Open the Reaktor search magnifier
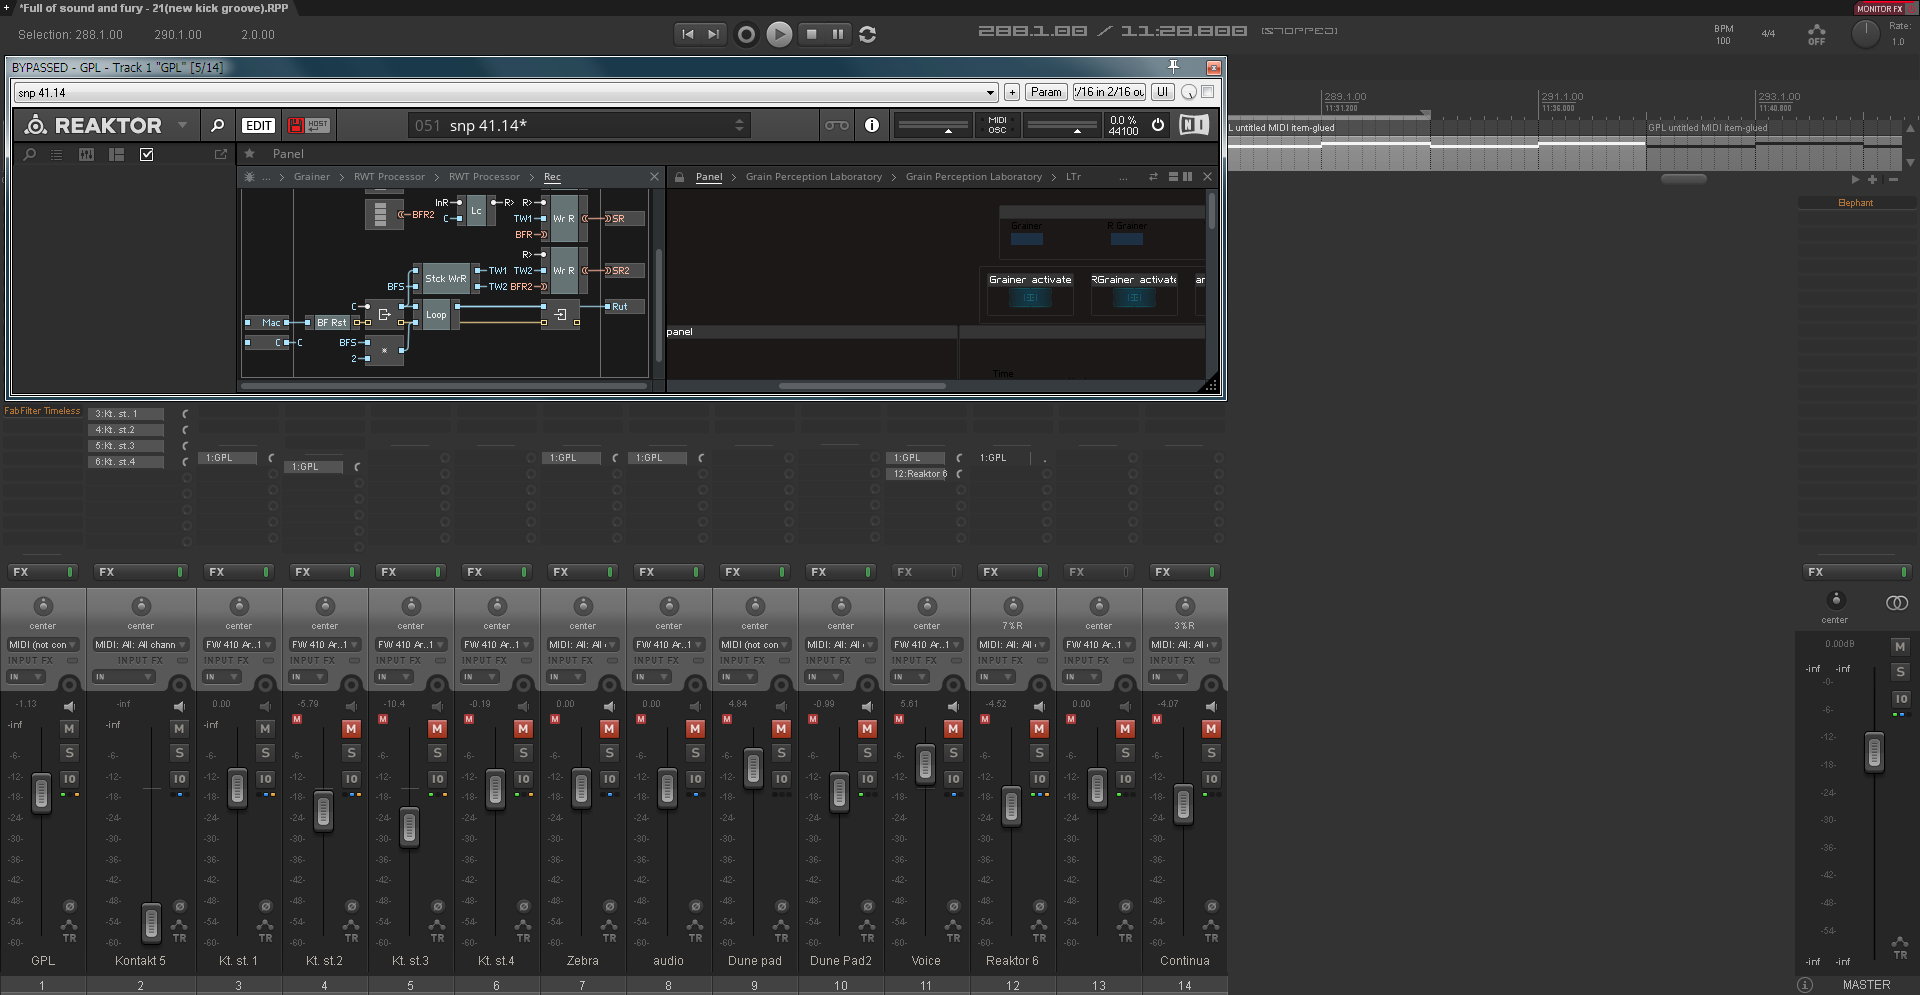 tap(217, 126)
